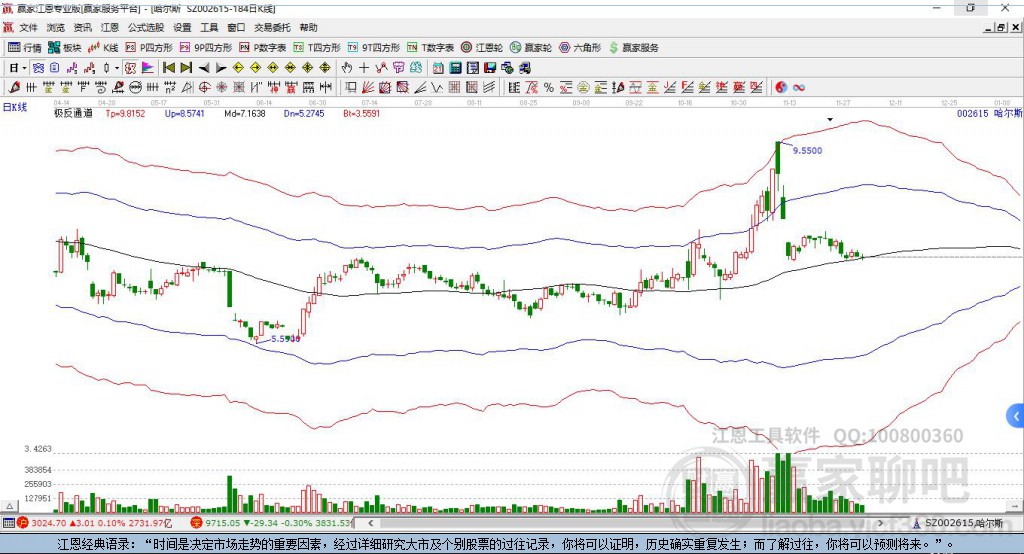Toggle the highlighted blue link chart icon
Image resolution: width=1024 pixels, height=554 pixels.
point(38,68)
